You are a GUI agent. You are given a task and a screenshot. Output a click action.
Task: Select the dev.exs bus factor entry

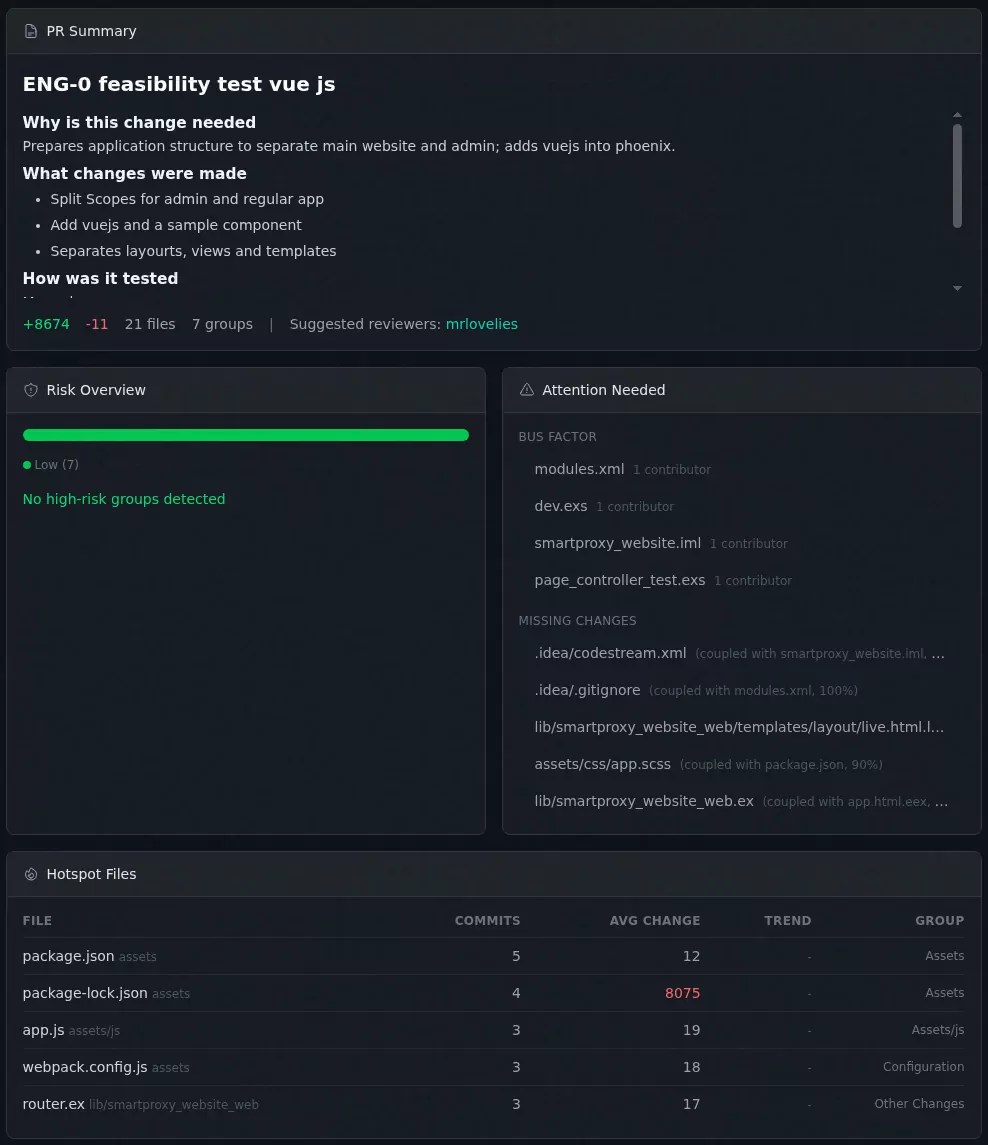tap(561, 506)
